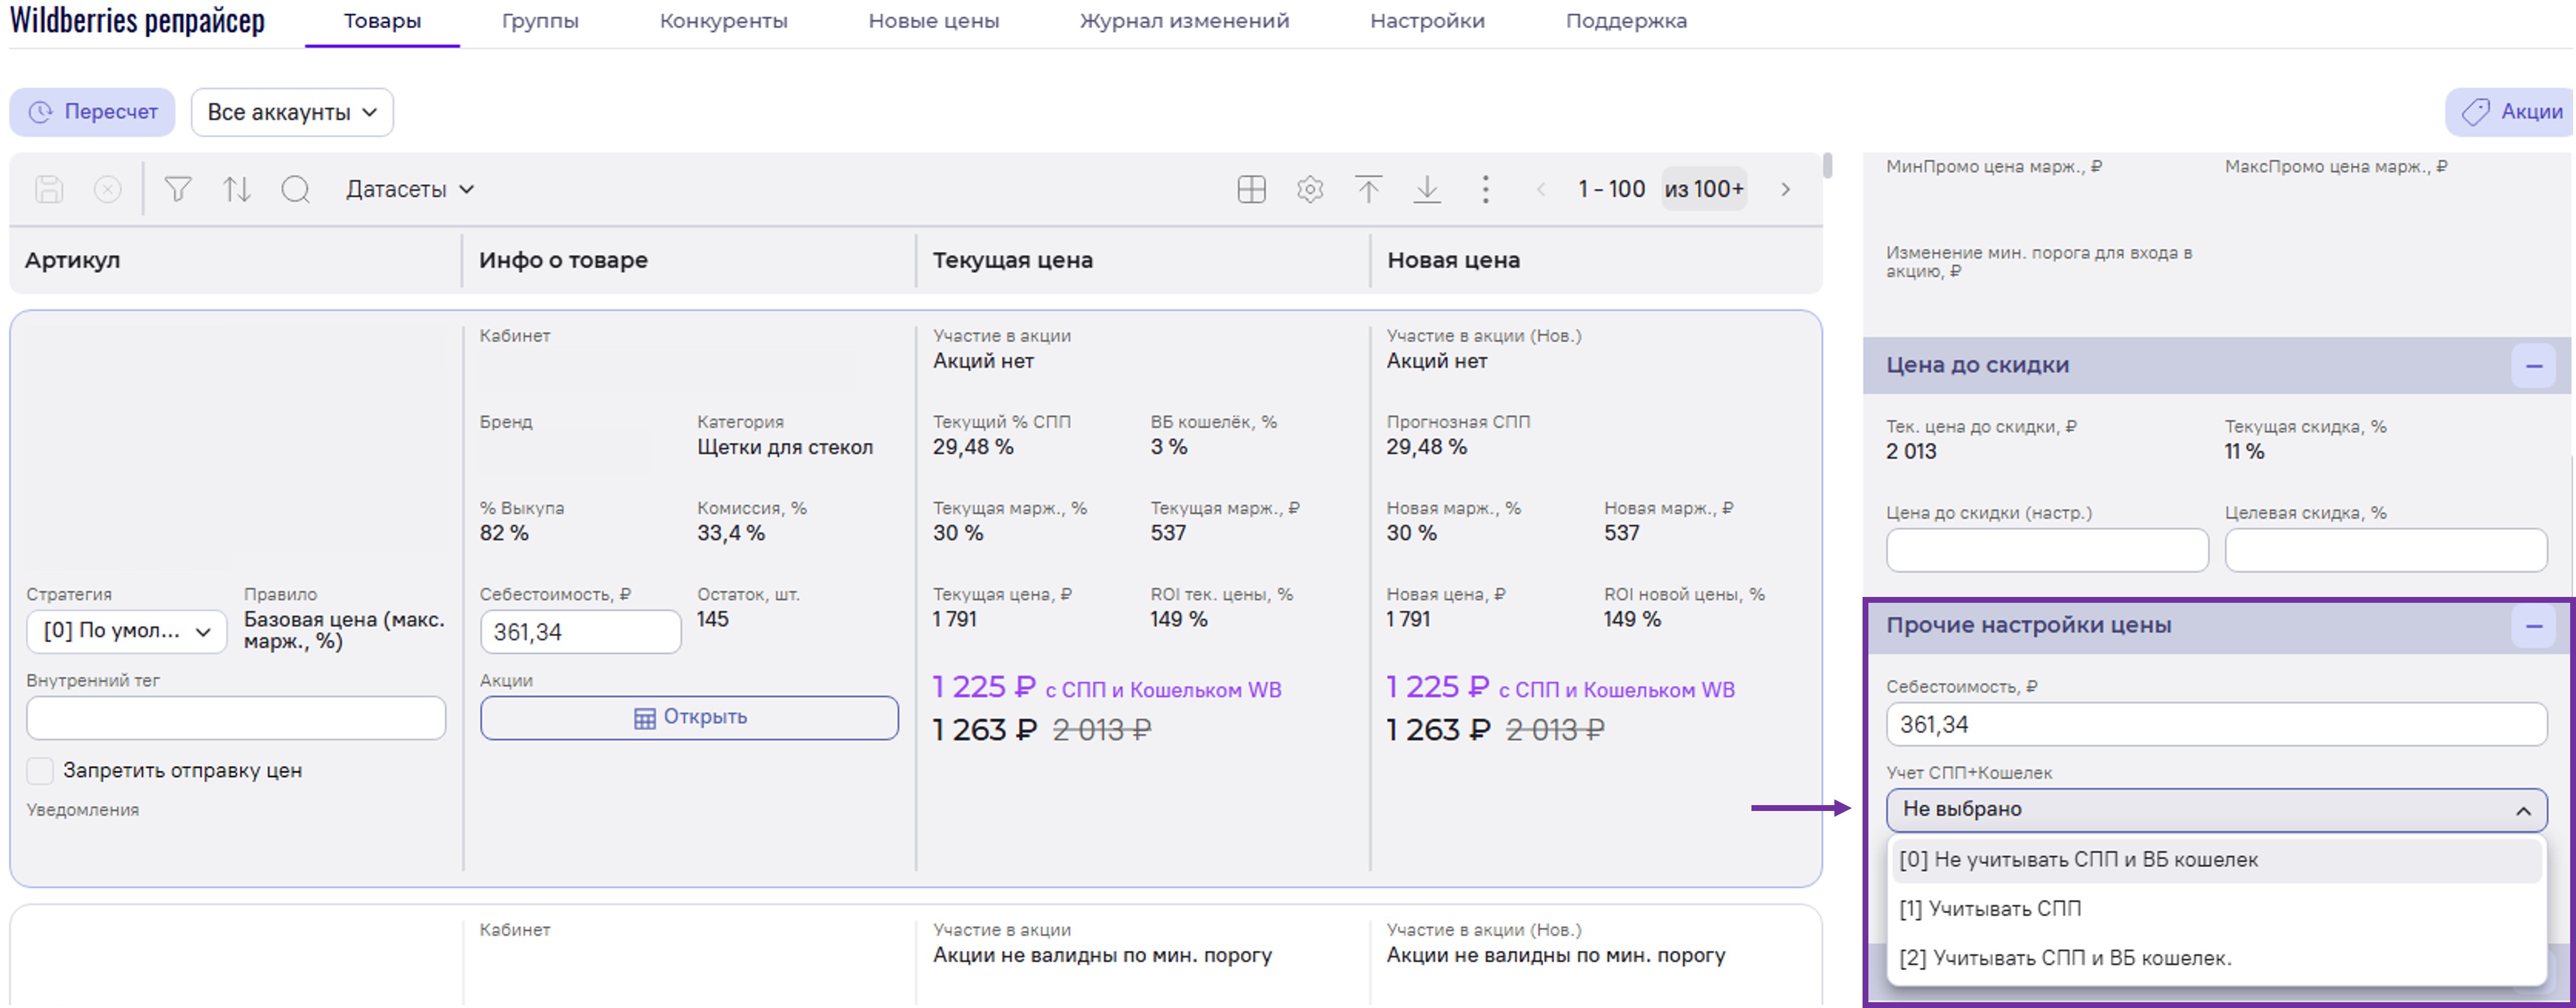Switch to the 'Конкуренты' tab
The height and width of the screenshot is (1008, 2576).
[x=723, y=21]
